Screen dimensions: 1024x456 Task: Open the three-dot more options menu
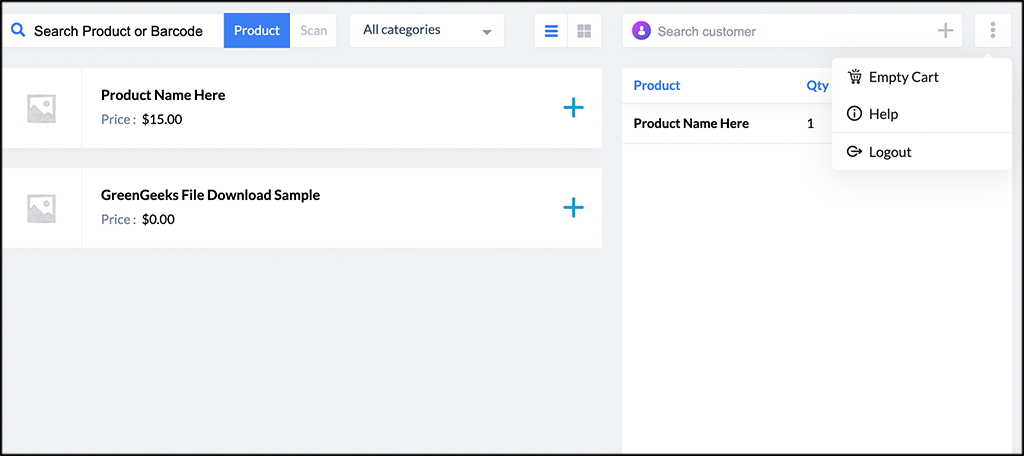point(992,31)
